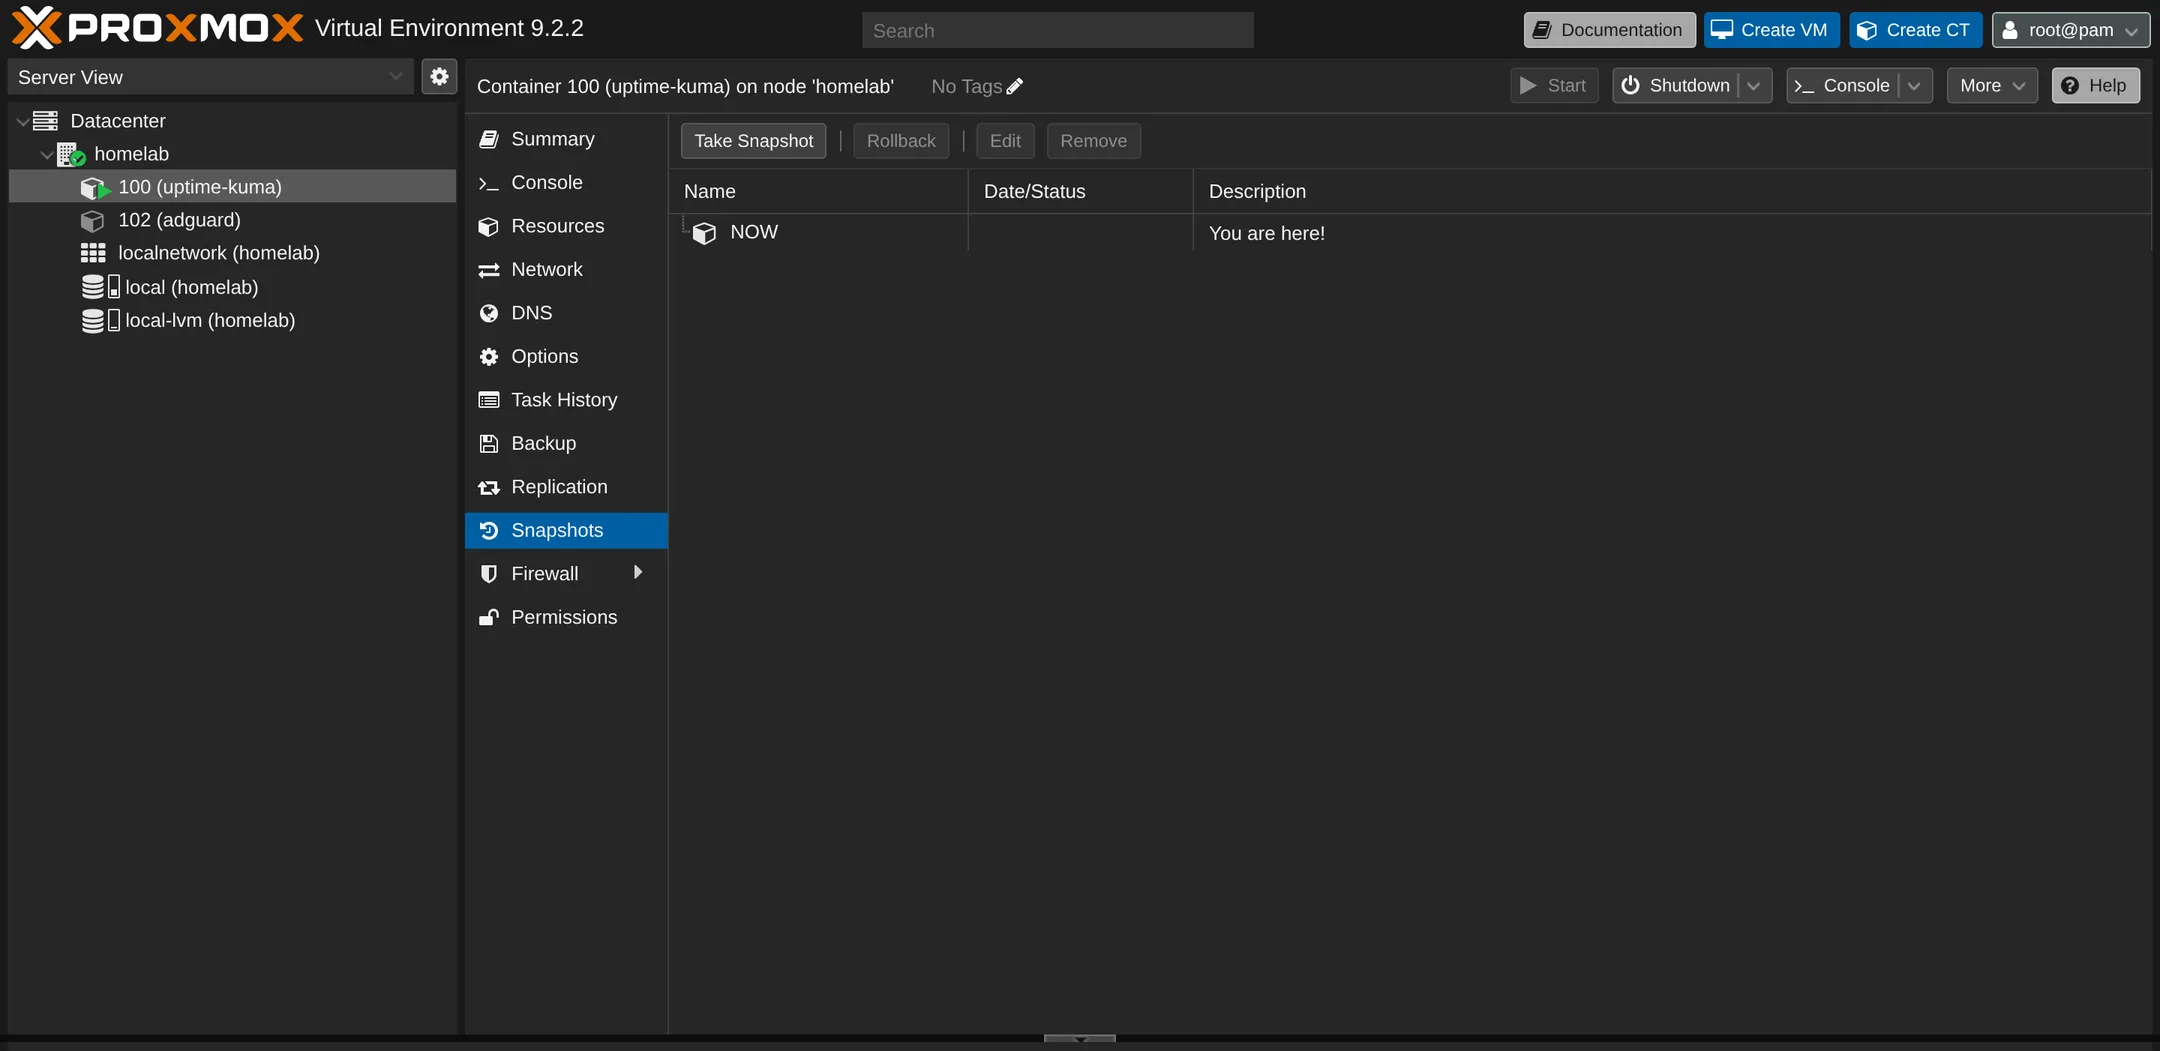Go to the Summary tab
The width and height of the screenshot is (2160, 1051).
[566, 139]
